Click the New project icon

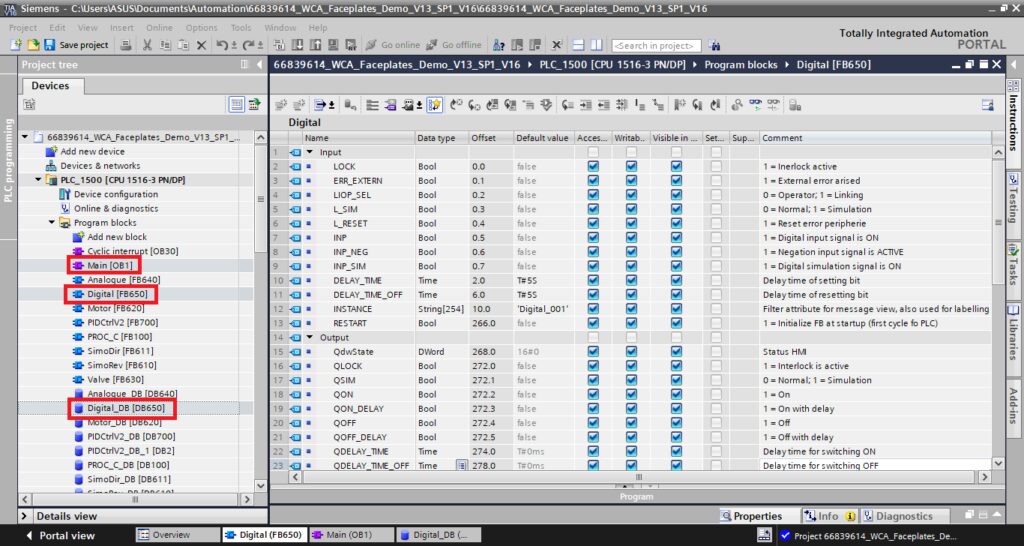point(17,45)
